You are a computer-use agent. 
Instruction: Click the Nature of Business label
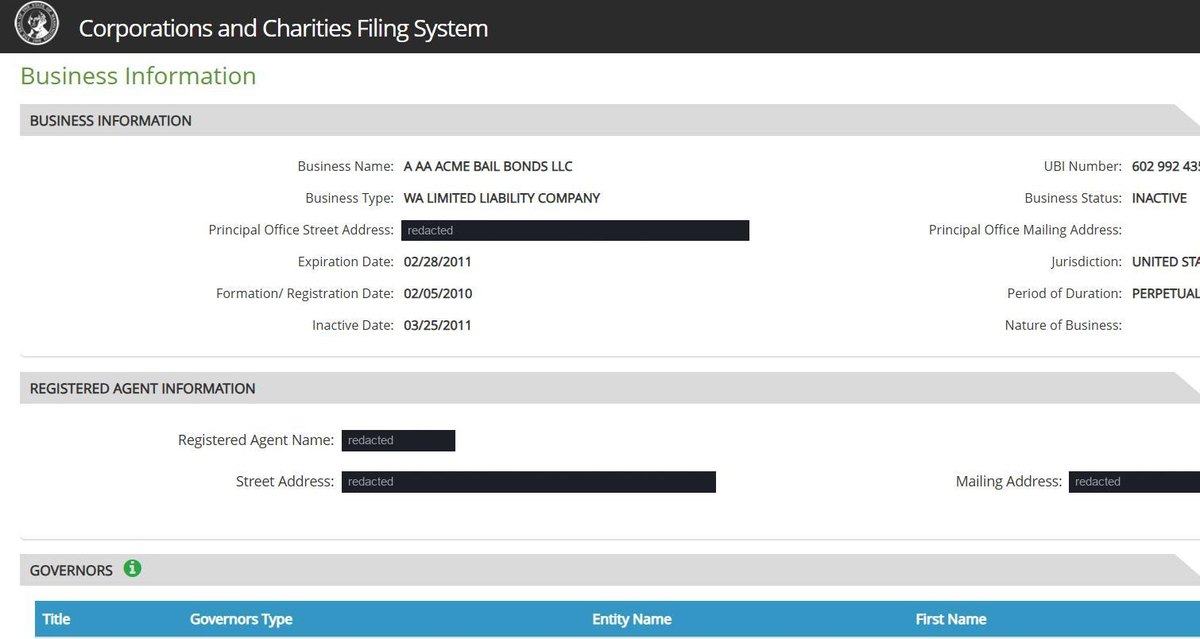(x=1064, y=325)
